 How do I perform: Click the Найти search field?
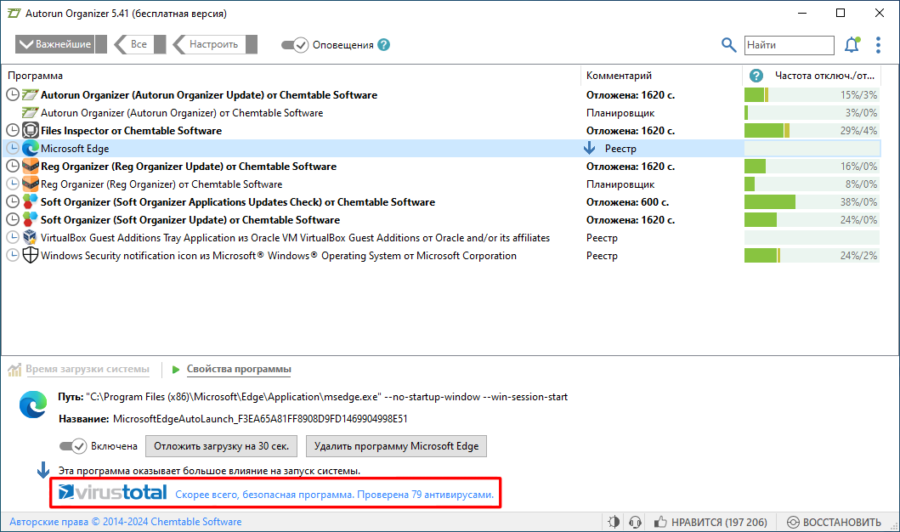click(x=789, y=45)
